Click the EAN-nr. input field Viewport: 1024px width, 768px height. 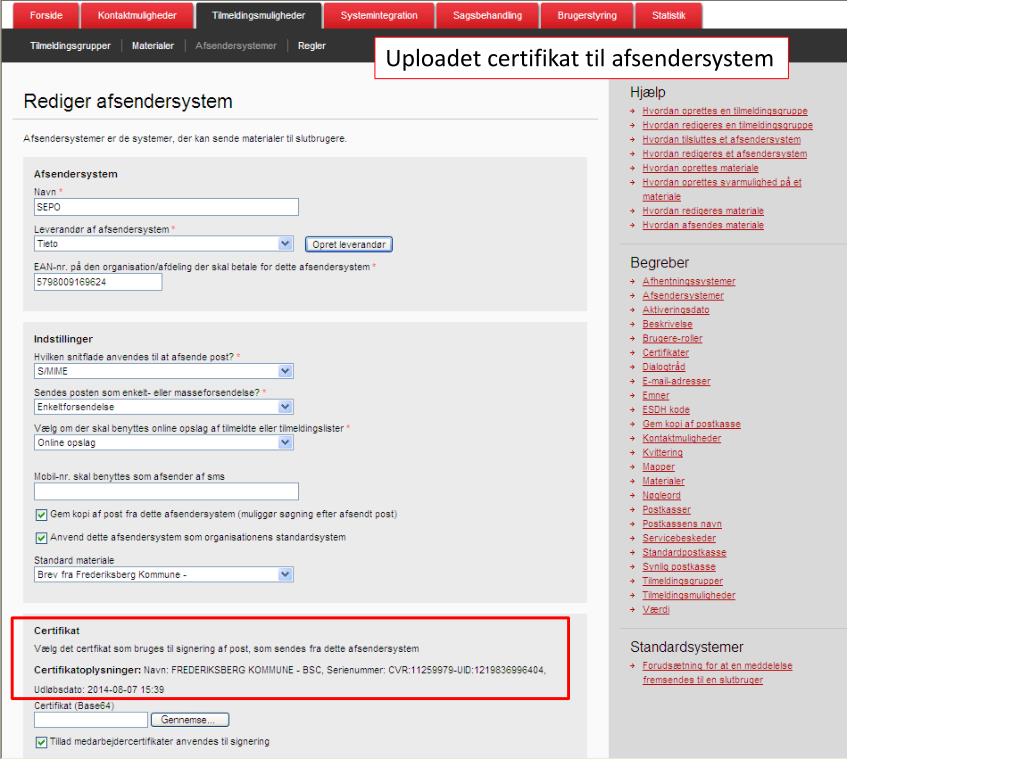tap(98, 282)
